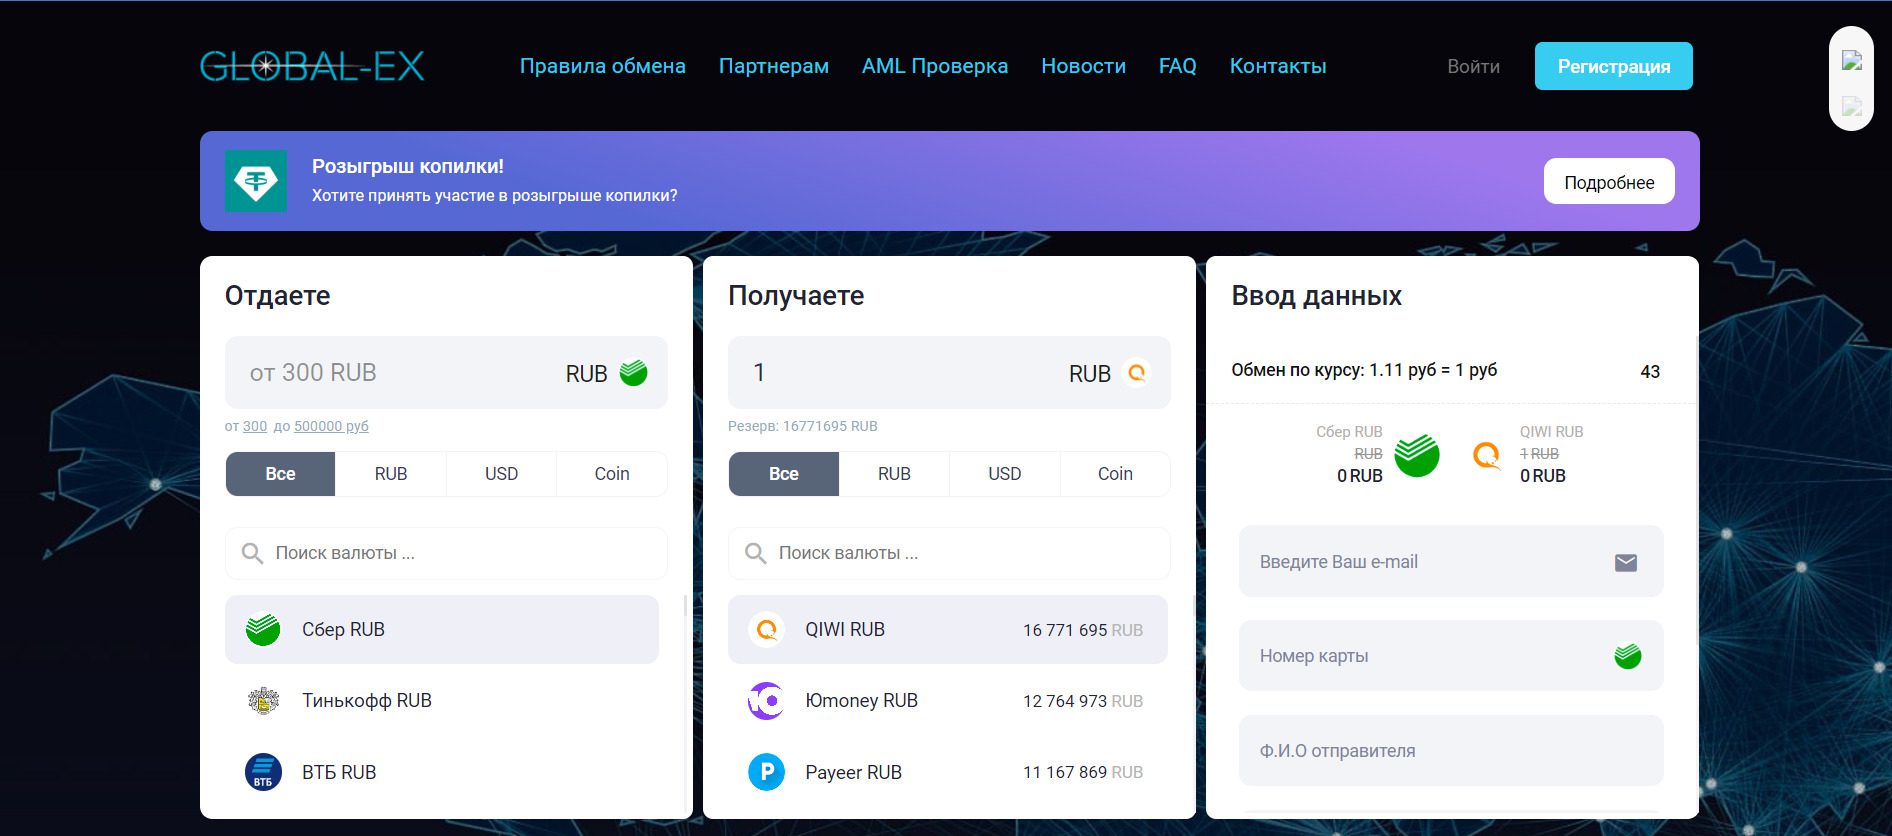Click the search magnifier icon in the Отдаете panel
This screenshot has height=836, width=1892.
[252, 553]
